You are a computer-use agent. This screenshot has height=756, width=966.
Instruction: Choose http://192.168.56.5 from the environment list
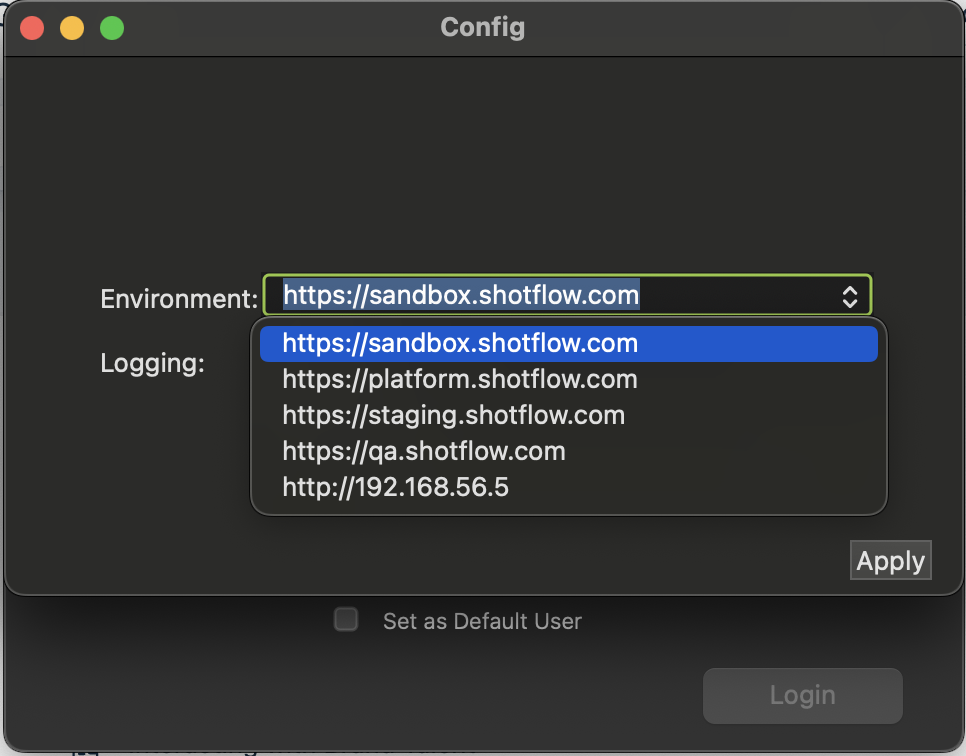tap(569, 487)
